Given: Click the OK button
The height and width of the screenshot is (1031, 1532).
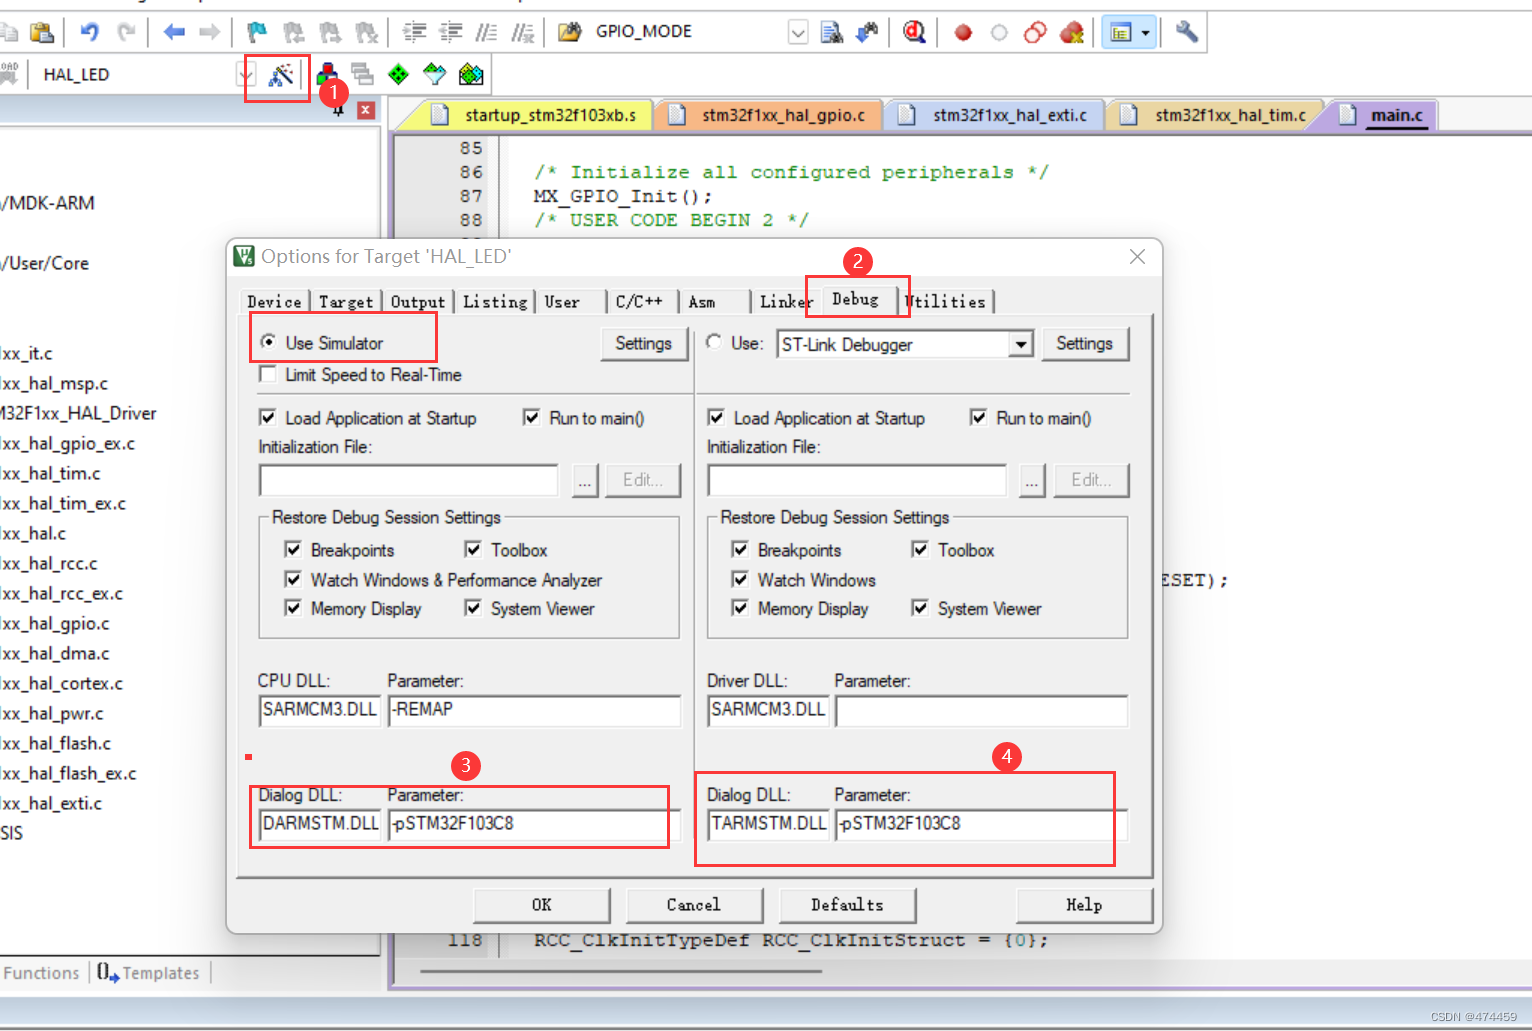Looking at the screenshot, I should click(541, 905).
